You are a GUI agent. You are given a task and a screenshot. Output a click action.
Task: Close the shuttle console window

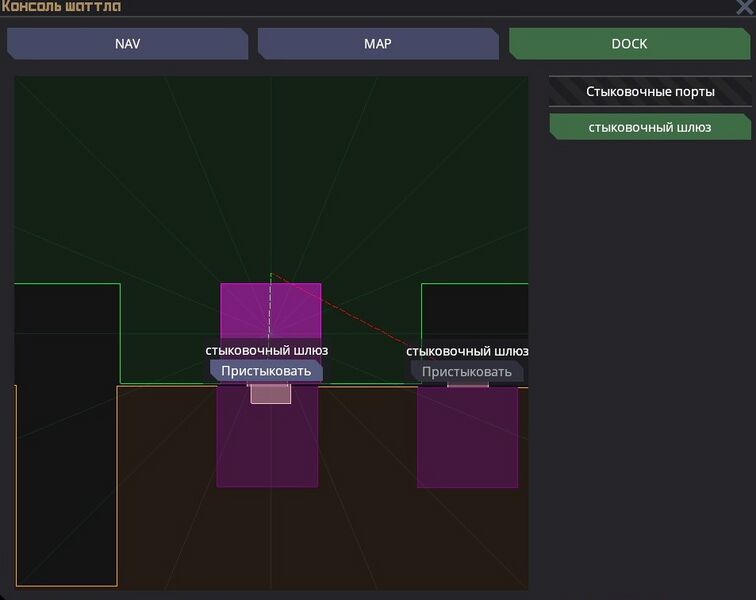click(744, 6)
